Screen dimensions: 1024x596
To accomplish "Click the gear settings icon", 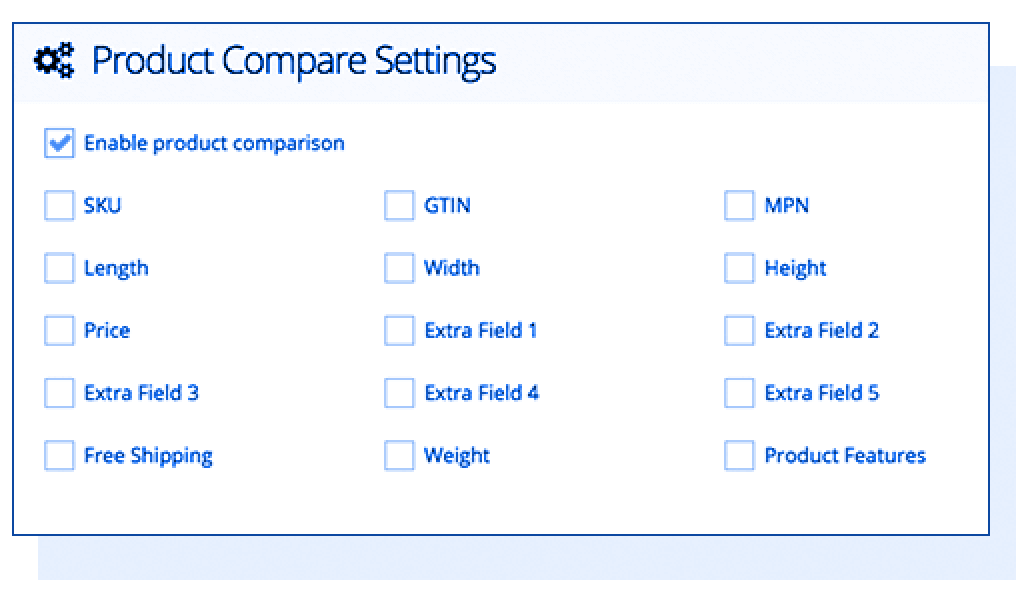I will tap(55, 60).
